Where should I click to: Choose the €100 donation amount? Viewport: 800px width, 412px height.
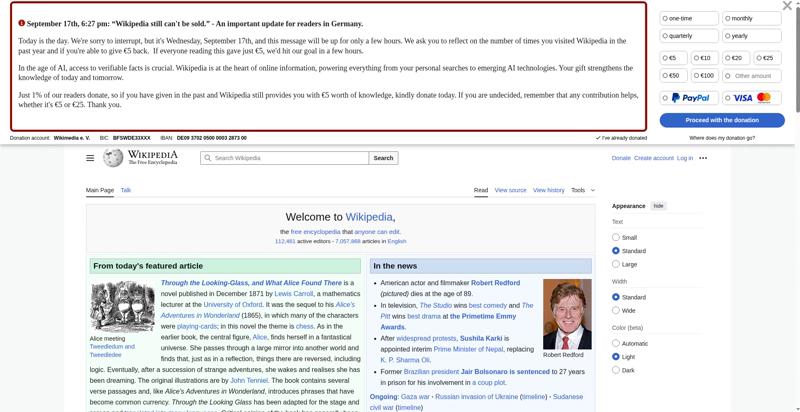coord(705,75)
